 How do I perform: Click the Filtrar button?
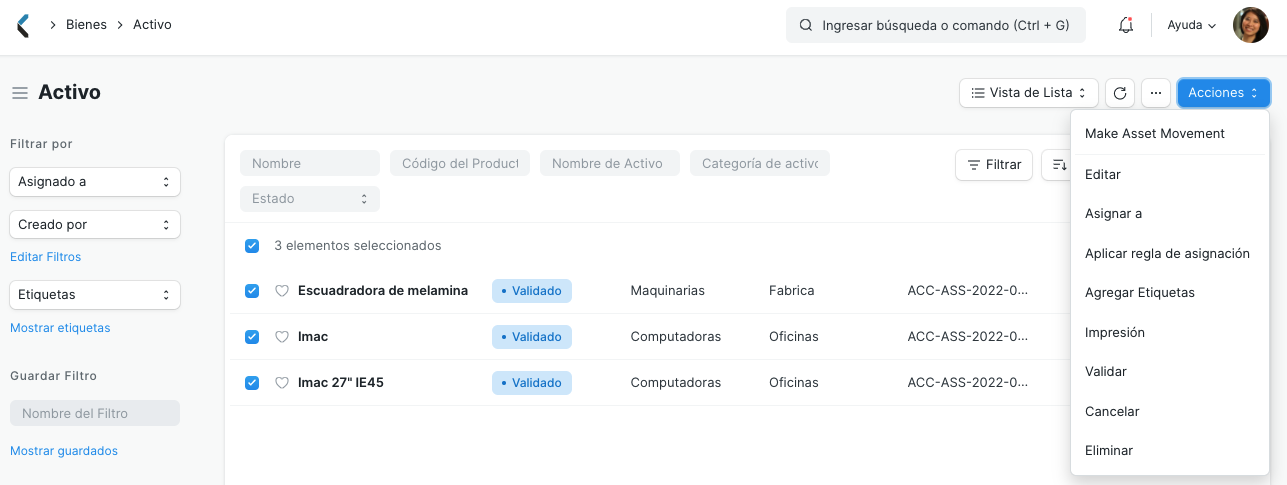point(994,165)
